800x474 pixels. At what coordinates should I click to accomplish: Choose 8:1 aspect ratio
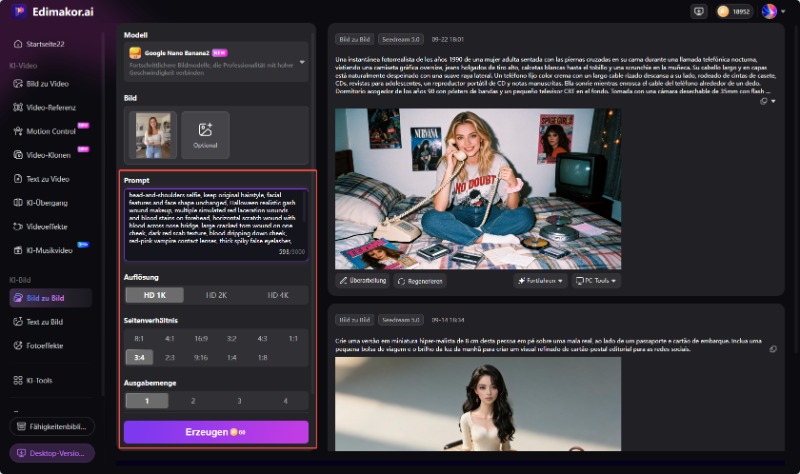(139, 338)
